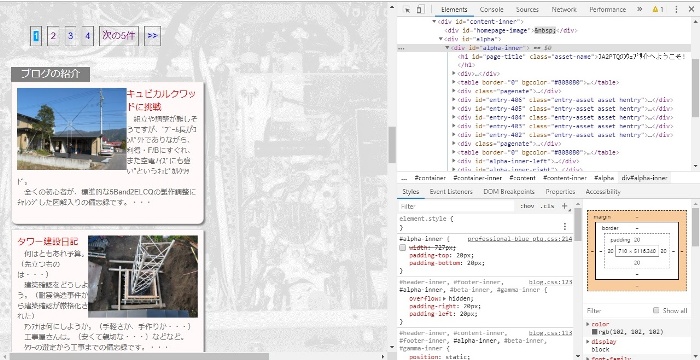
Task: Click the house and antenna photo thumbnail
Action: pos(71,129)
